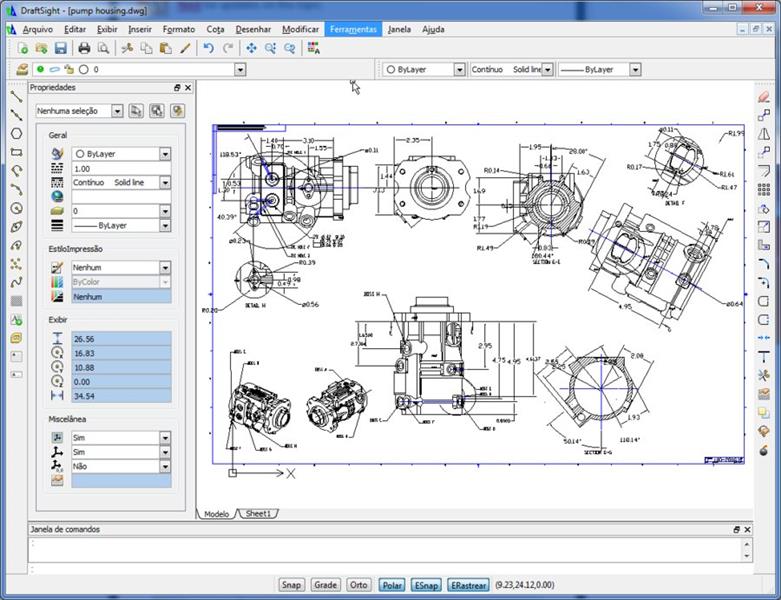Click the Eraser tool in right toolbar
This screenshot has width=781, height=600.
coord(764,97)
